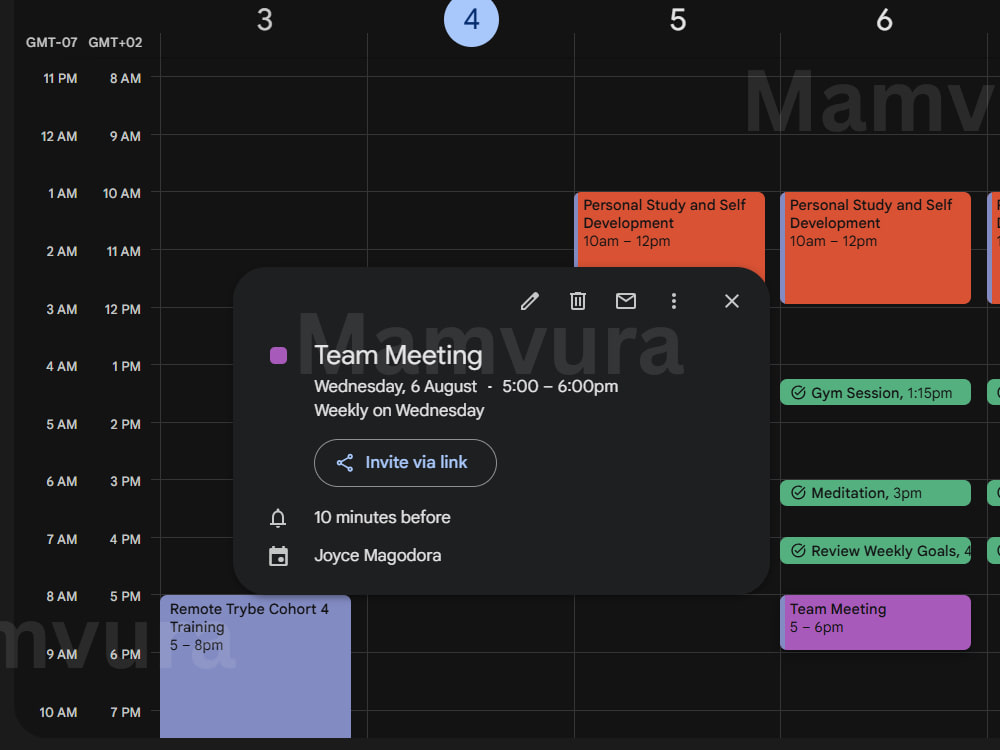Click the pencil edit event icon
The height and width of the screenshot is (750, 1000).
click(x=529, y=301)
